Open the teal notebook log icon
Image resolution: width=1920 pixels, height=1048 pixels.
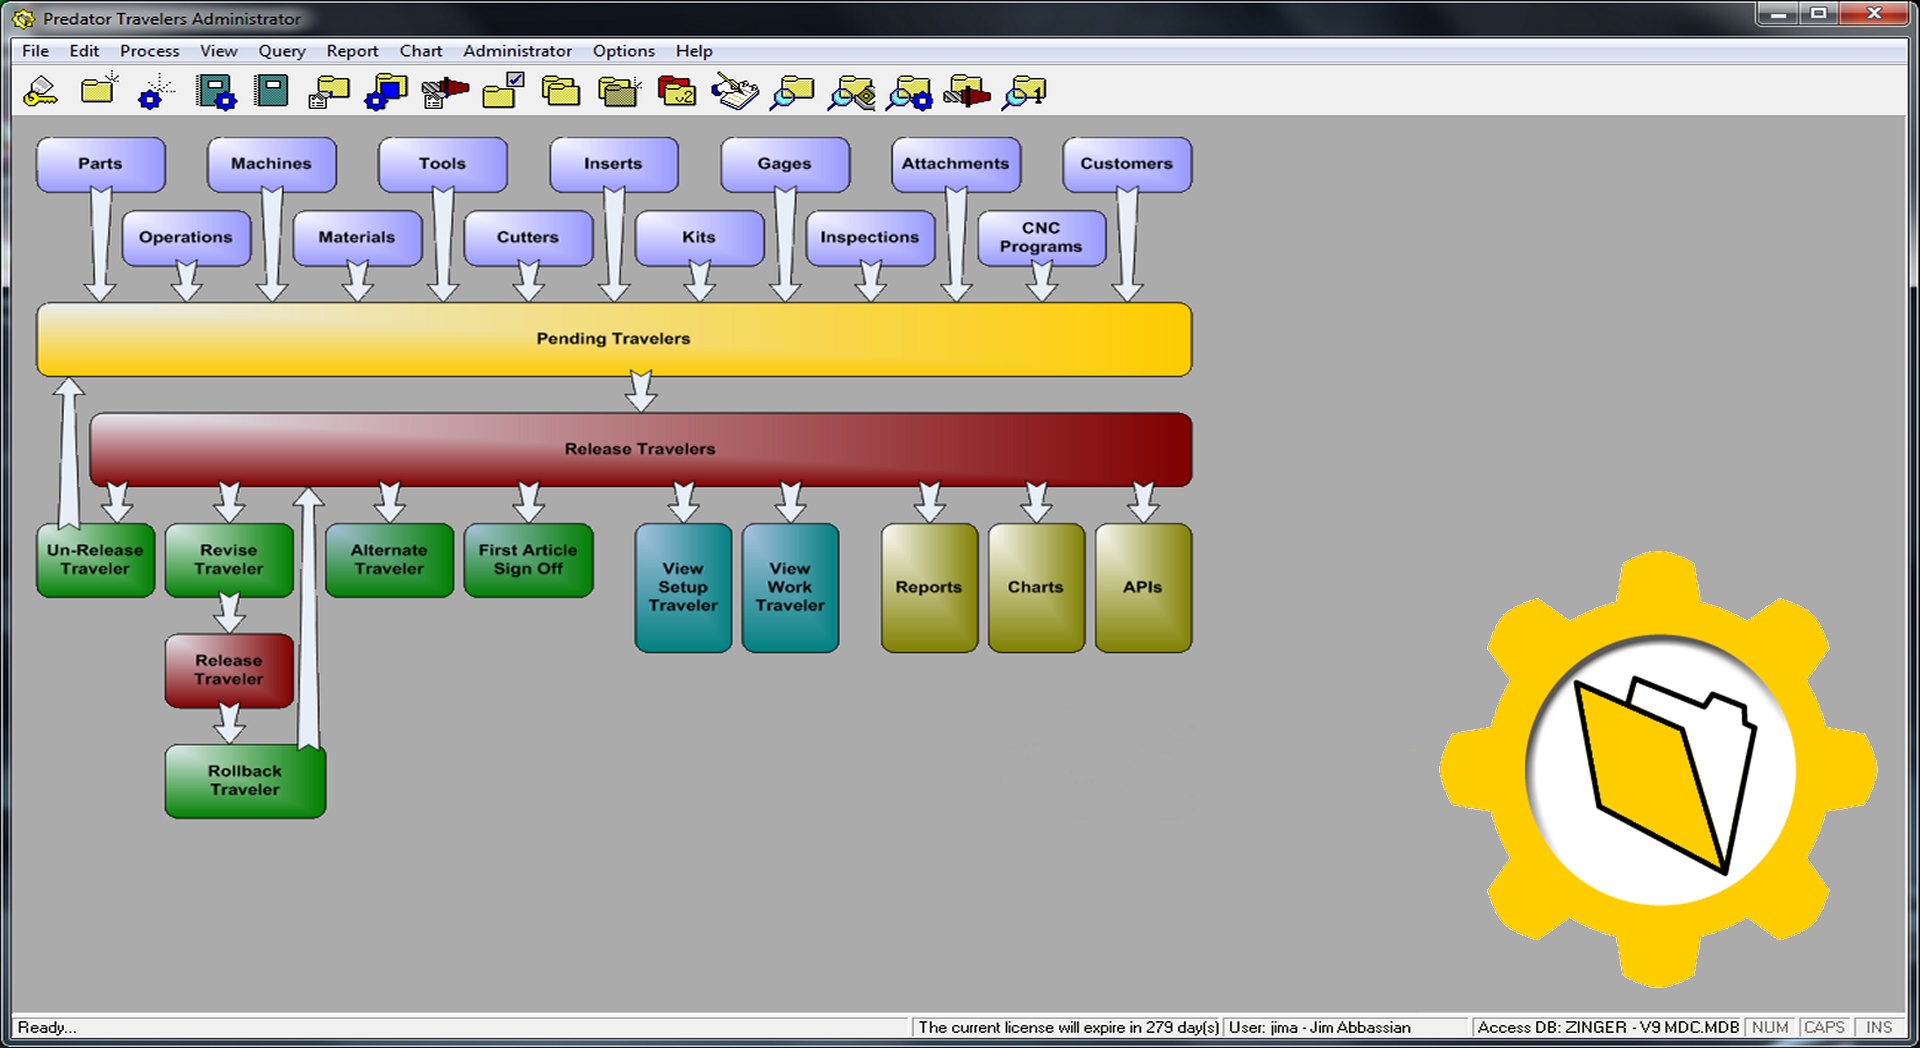(270, 92)
